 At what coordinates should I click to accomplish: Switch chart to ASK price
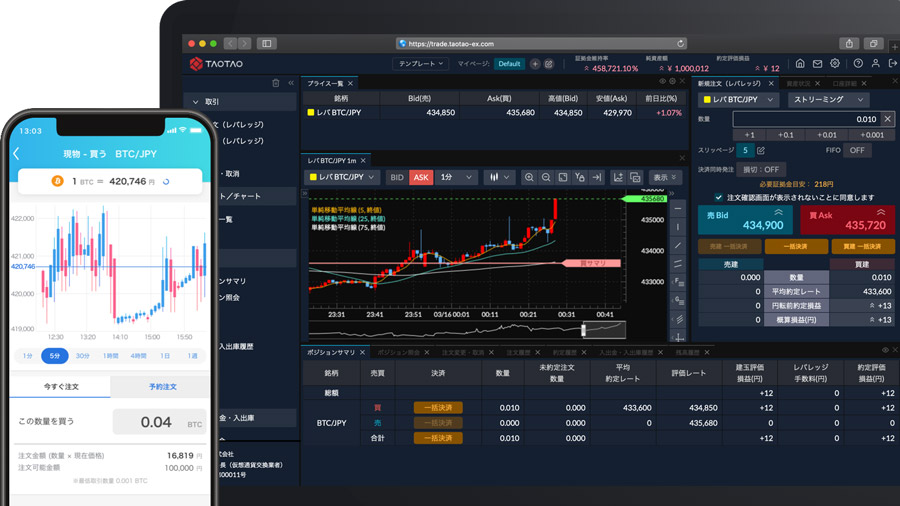(421, 177)
